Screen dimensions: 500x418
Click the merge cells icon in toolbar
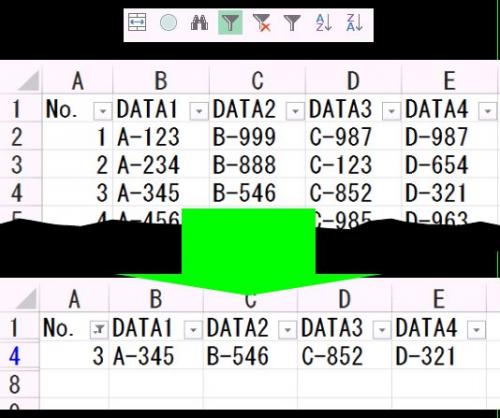[137, 22]
